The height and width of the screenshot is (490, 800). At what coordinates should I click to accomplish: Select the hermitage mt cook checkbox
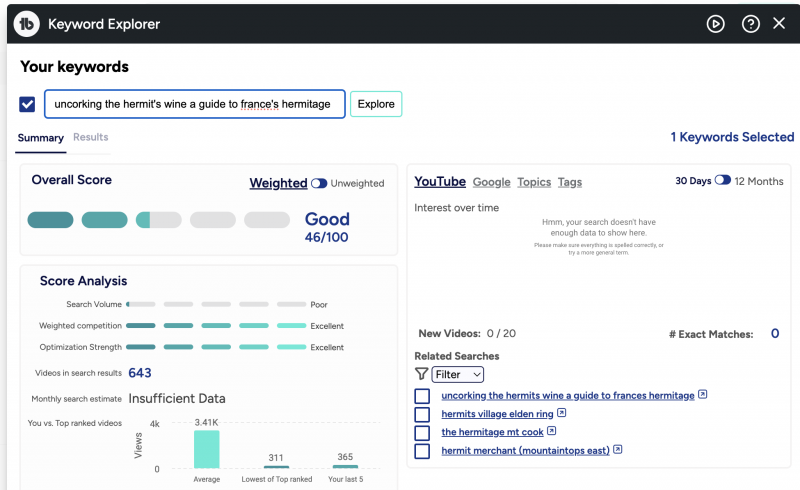(x=422, y=433)
